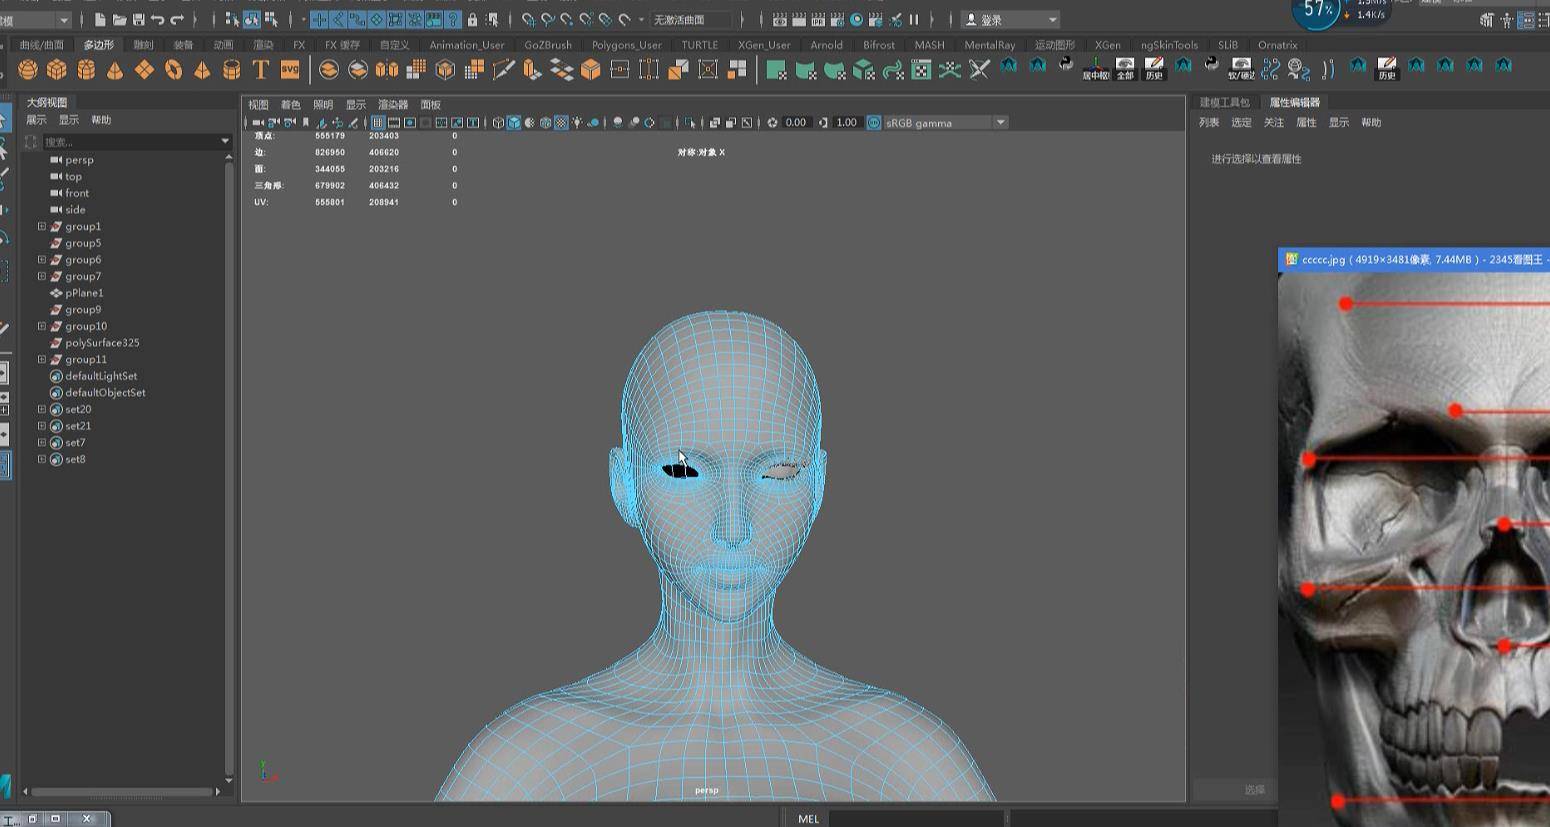Select the persp camera in outliner
The height and width of the screenshot is (827, 1550).
click(79, 160)
